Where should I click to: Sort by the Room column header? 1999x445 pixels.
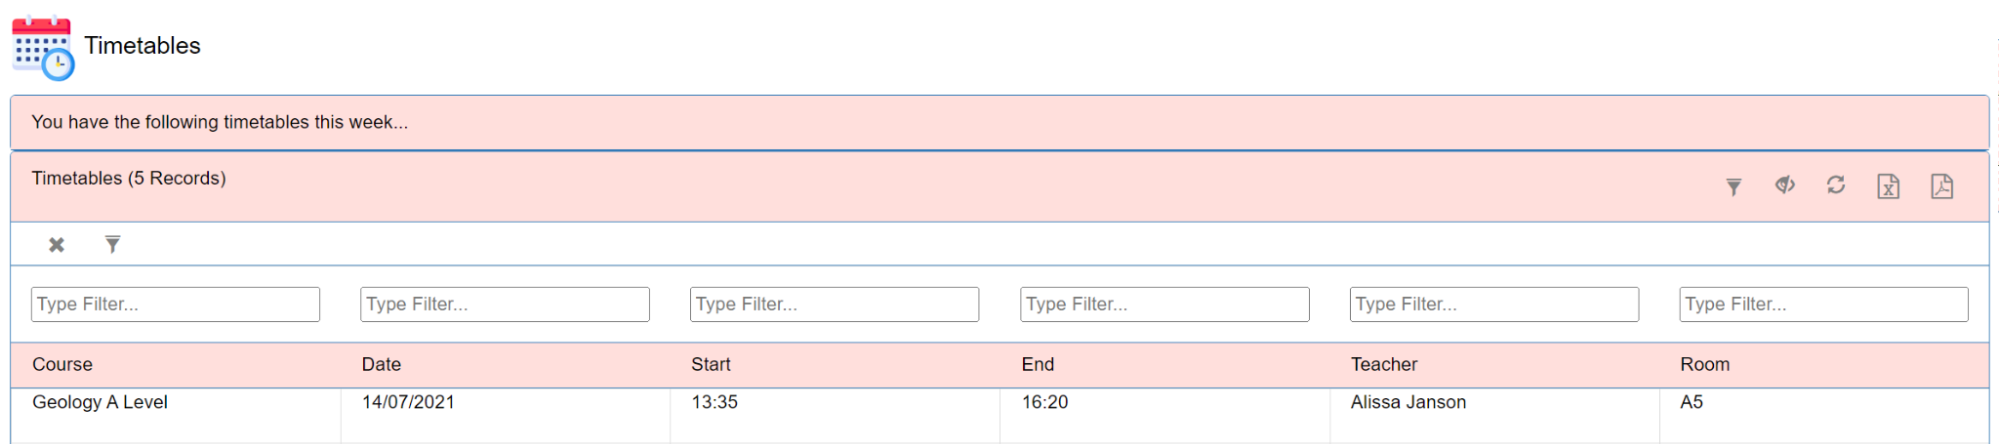[1705, 365]
